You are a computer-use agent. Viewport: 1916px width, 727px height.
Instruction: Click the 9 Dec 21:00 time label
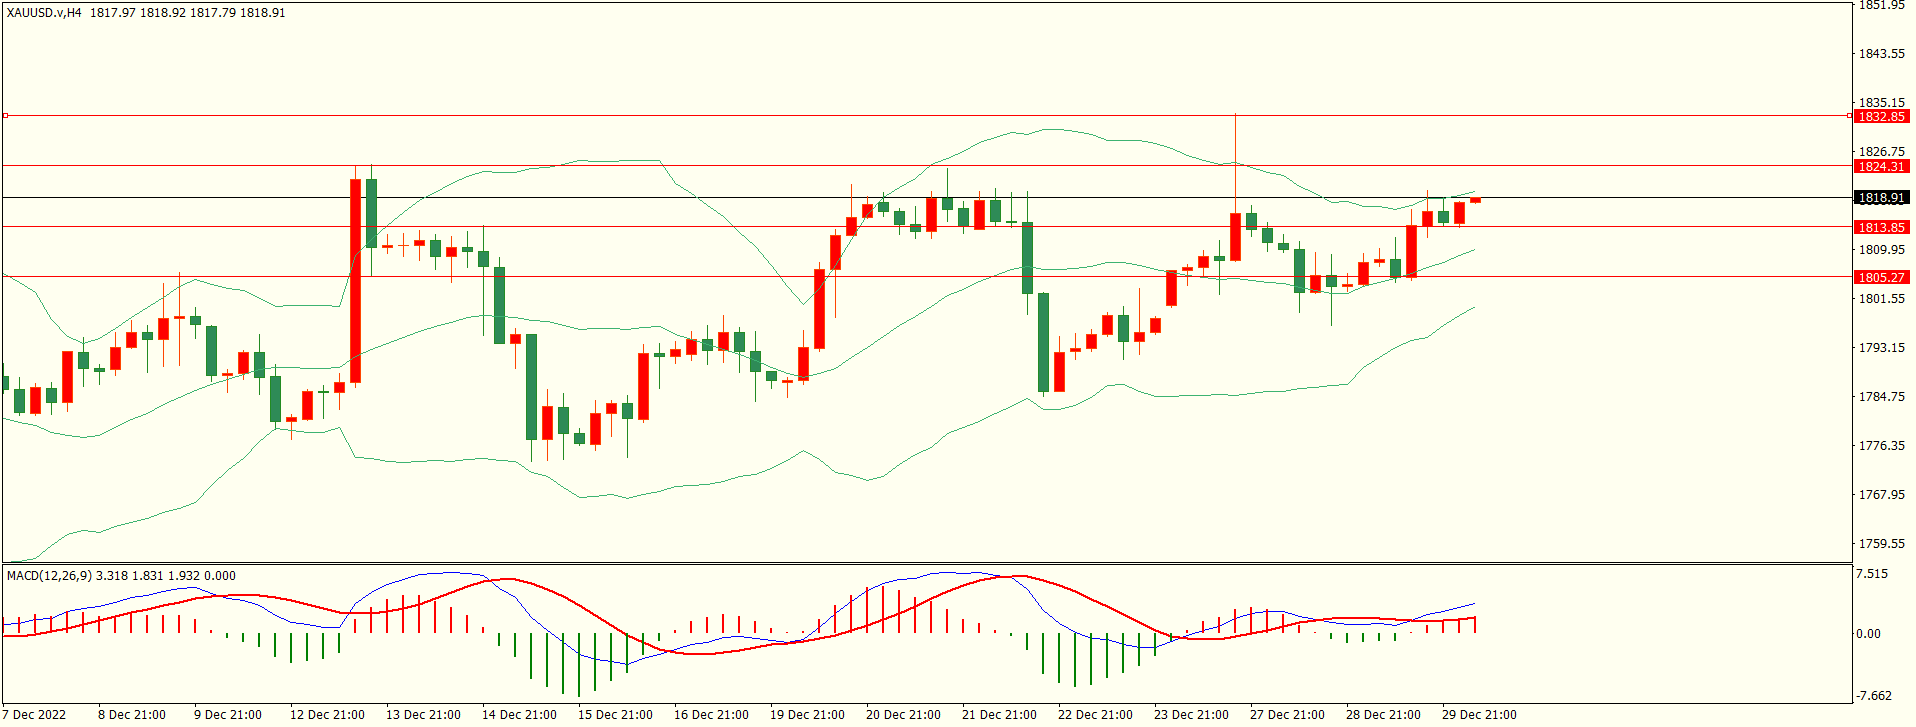(x=228, y=715)
